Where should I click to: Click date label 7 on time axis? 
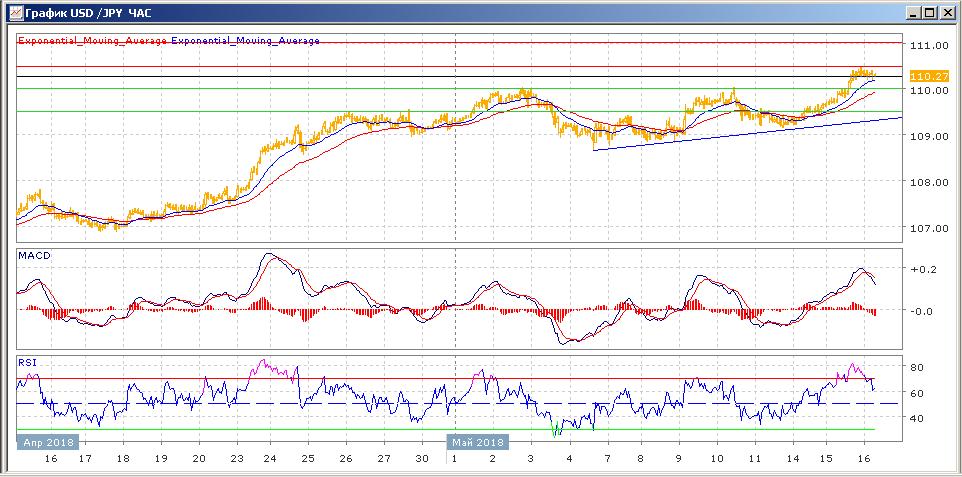point(607,459)
